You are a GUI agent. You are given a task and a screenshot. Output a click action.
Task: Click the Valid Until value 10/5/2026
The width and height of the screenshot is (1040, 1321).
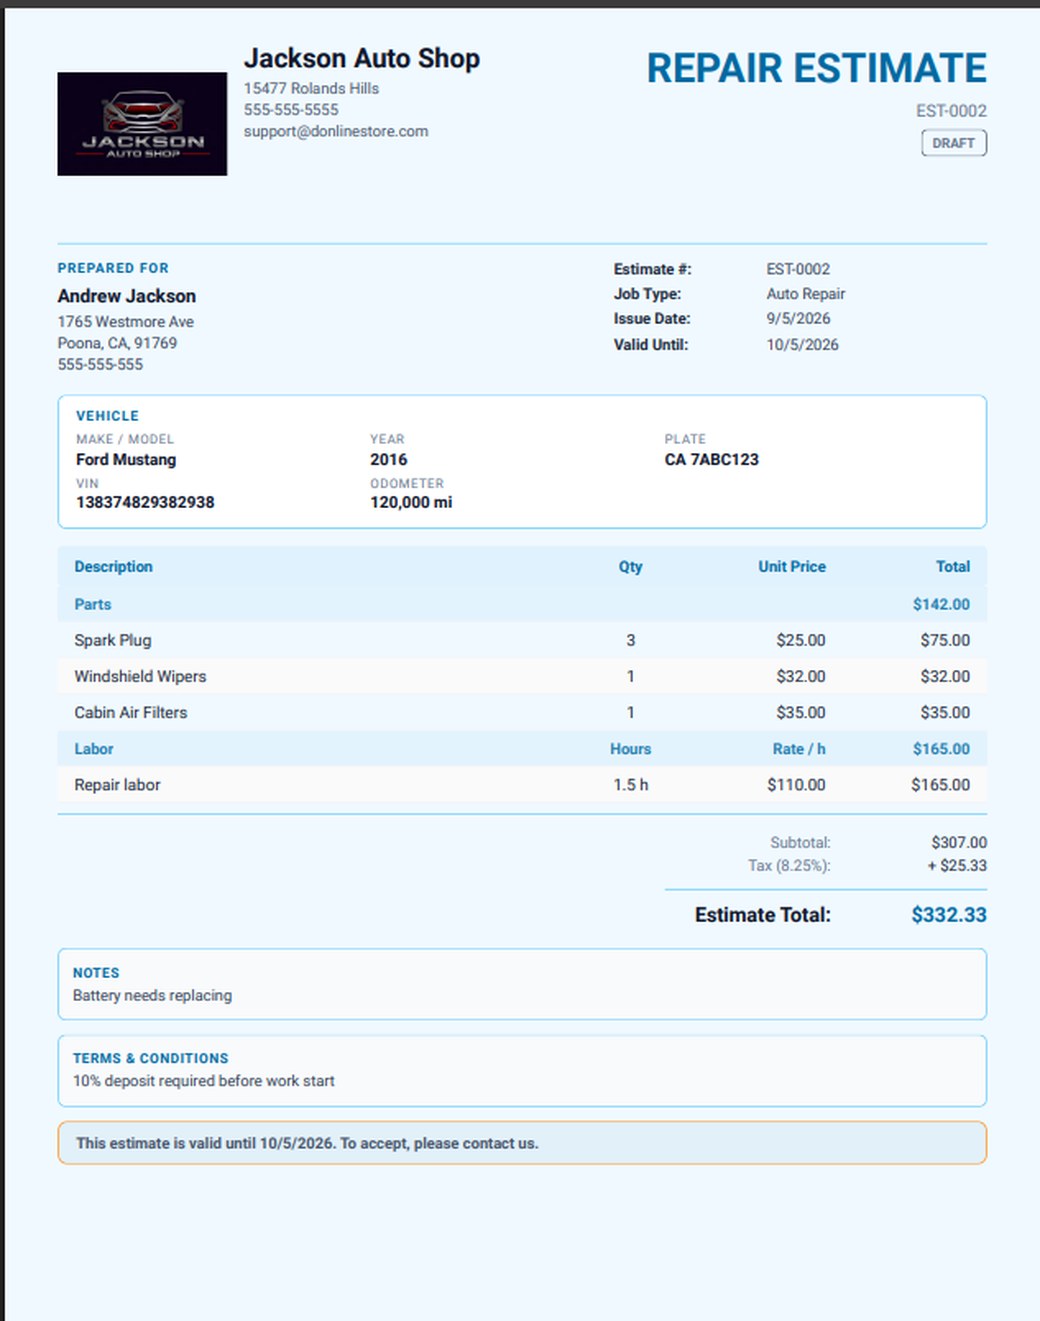(802, 344)
